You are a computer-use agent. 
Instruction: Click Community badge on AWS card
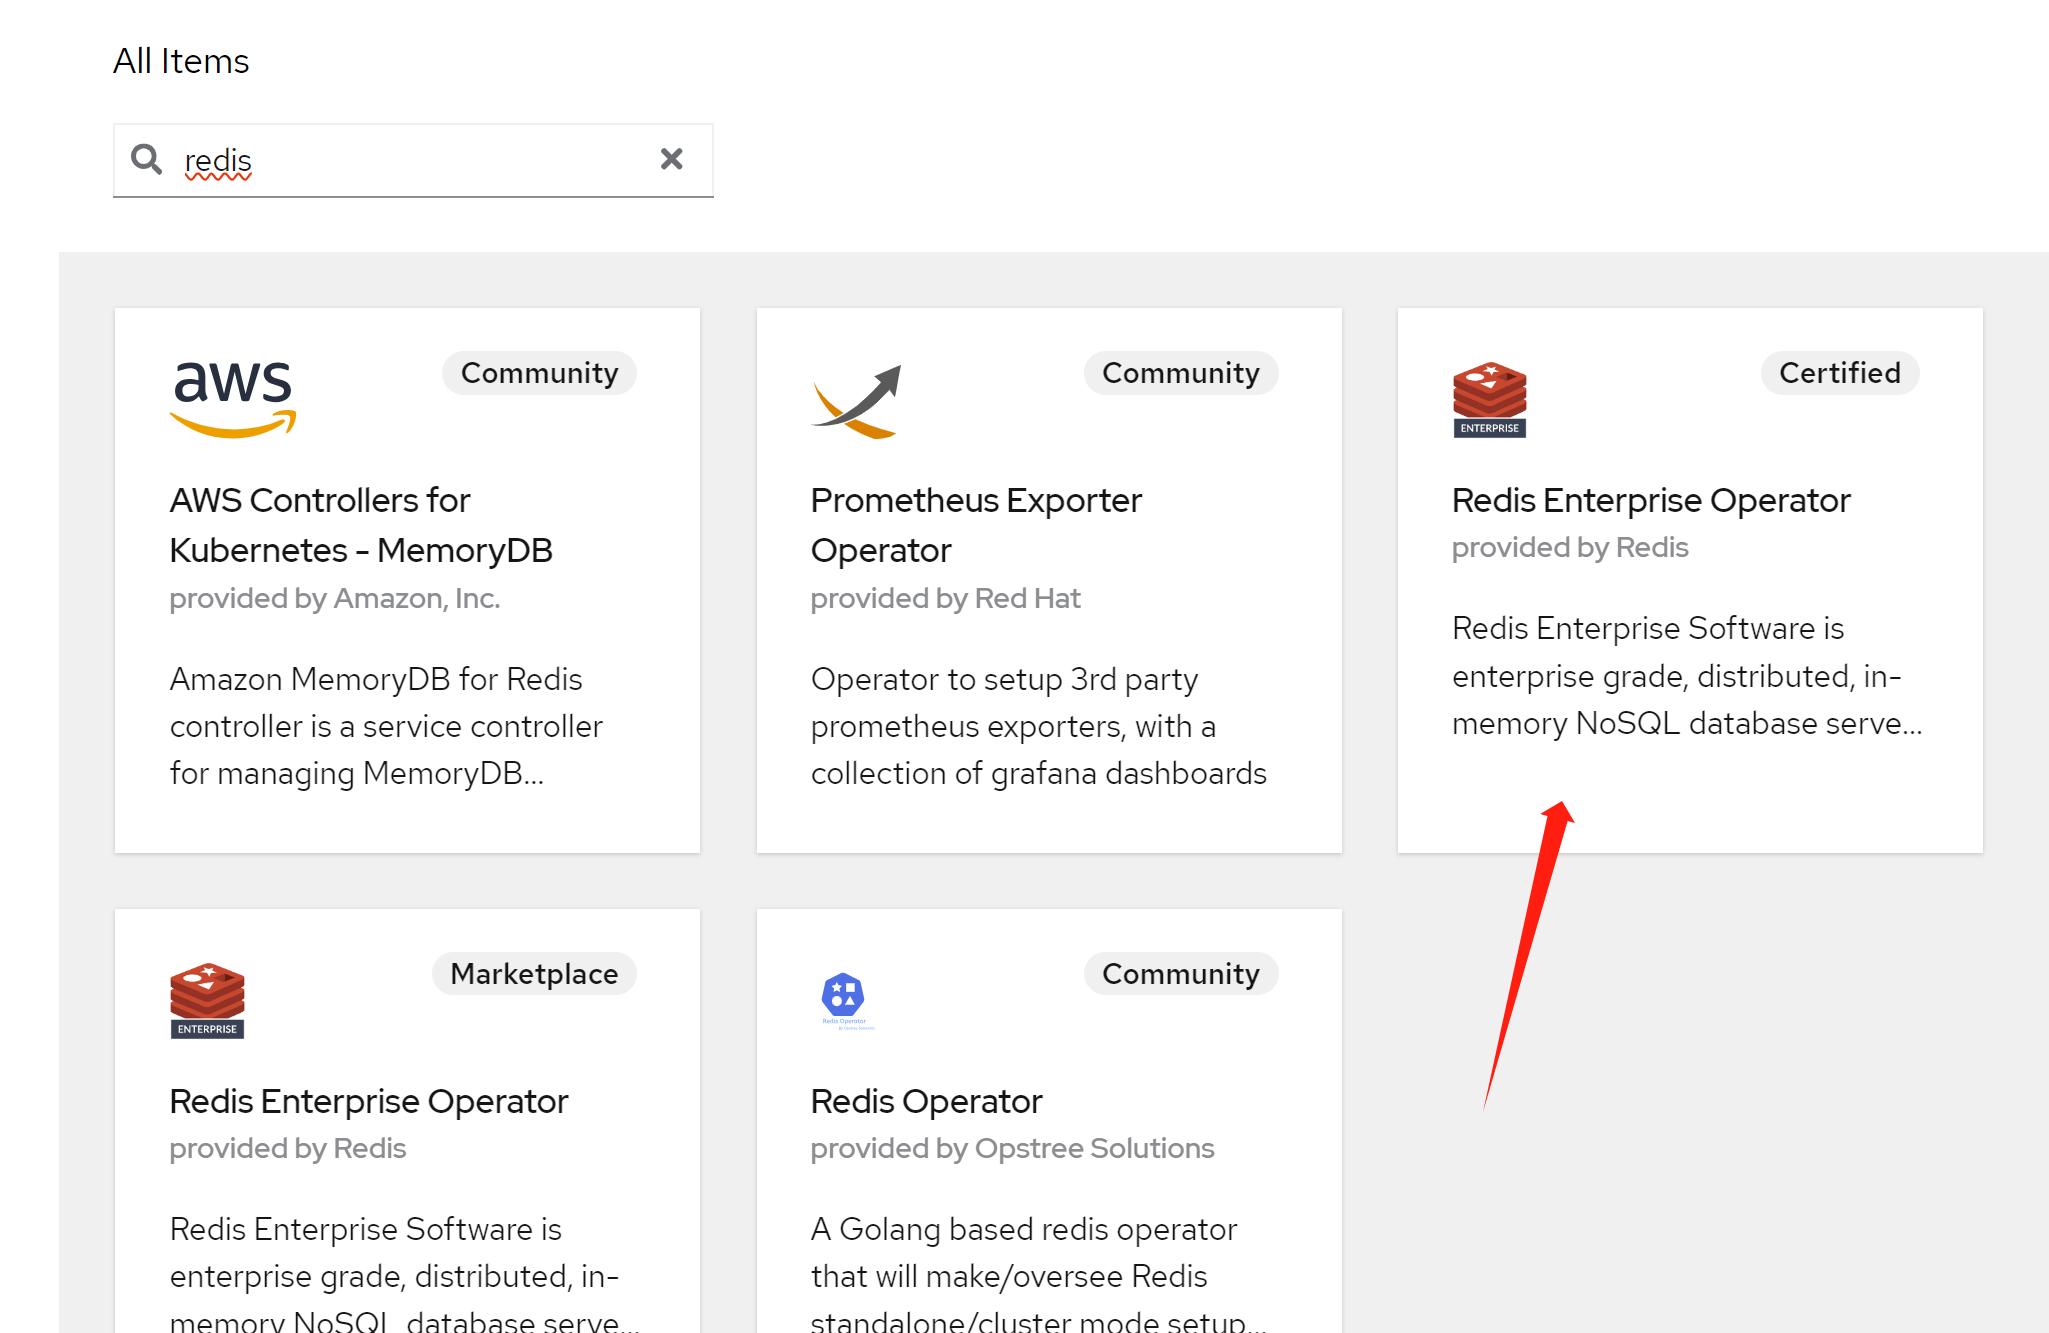click(539, 373)
